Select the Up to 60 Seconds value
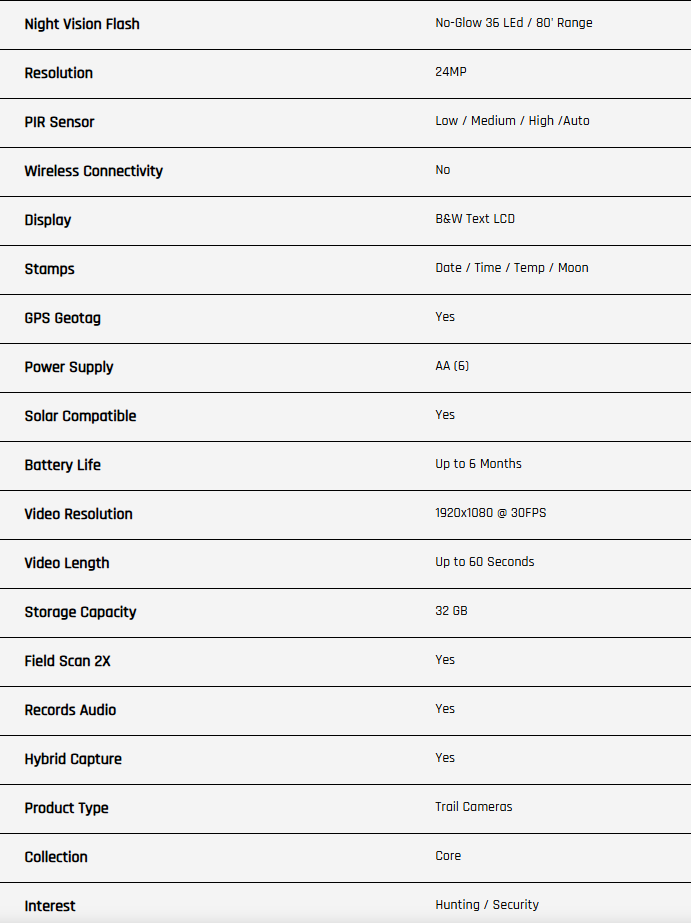Viewport: 691px width, 923px height. 485,562
